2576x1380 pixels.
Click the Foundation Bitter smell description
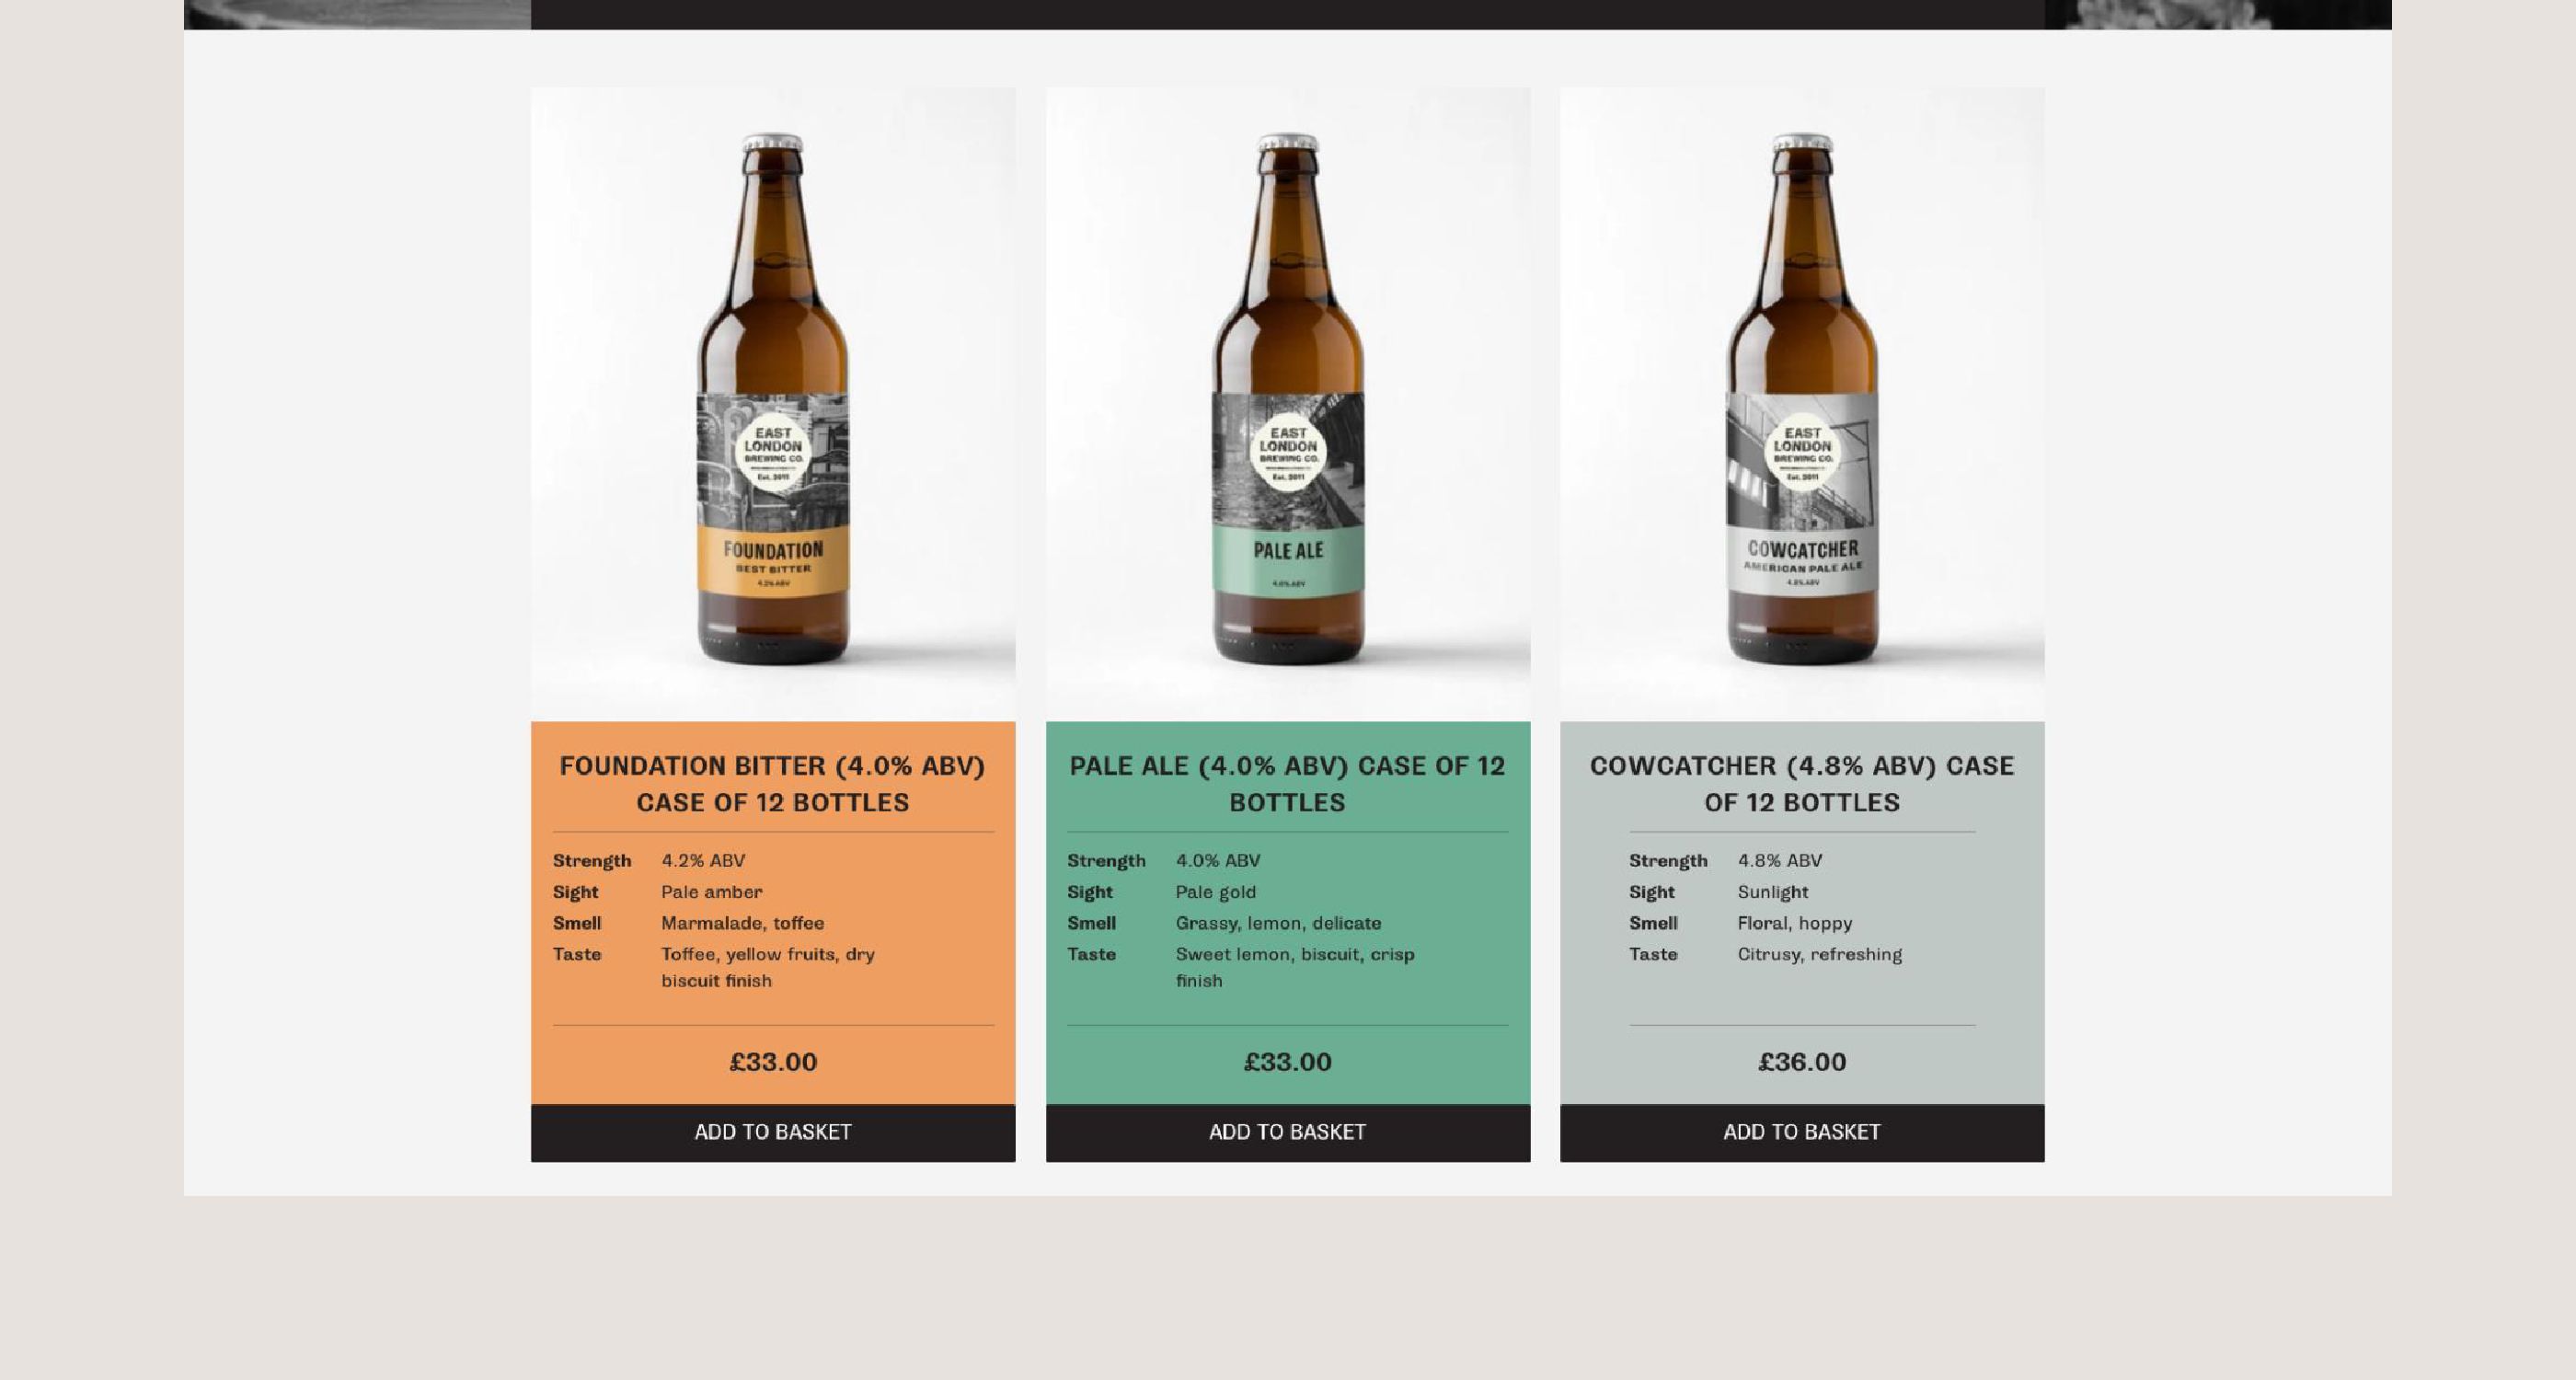click(742, 923)
